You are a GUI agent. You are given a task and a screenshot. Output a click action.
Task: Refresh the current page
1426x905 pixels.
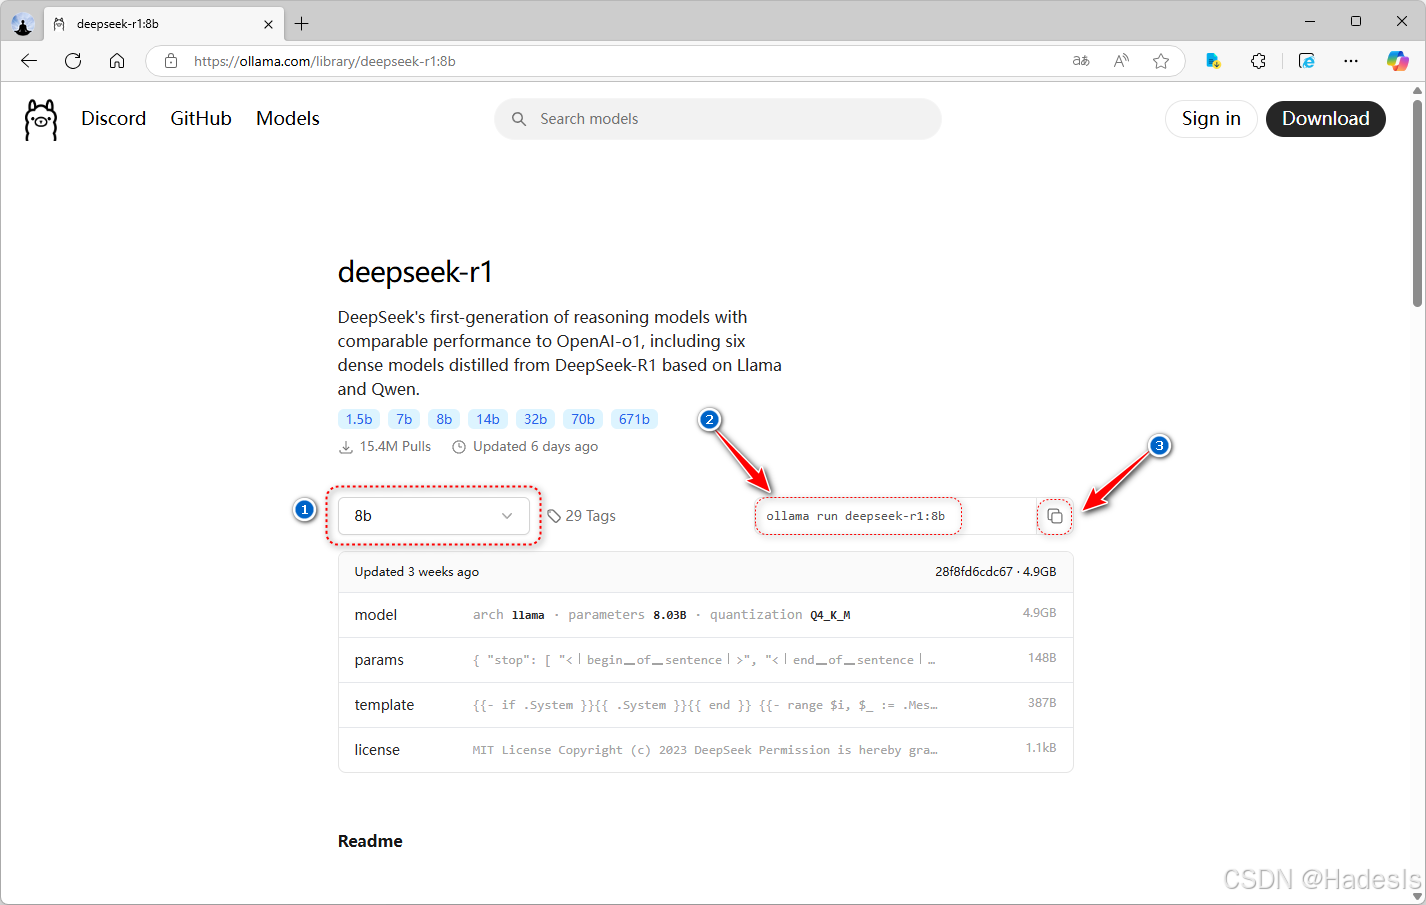pyautogui.click(x=73, y=61)
